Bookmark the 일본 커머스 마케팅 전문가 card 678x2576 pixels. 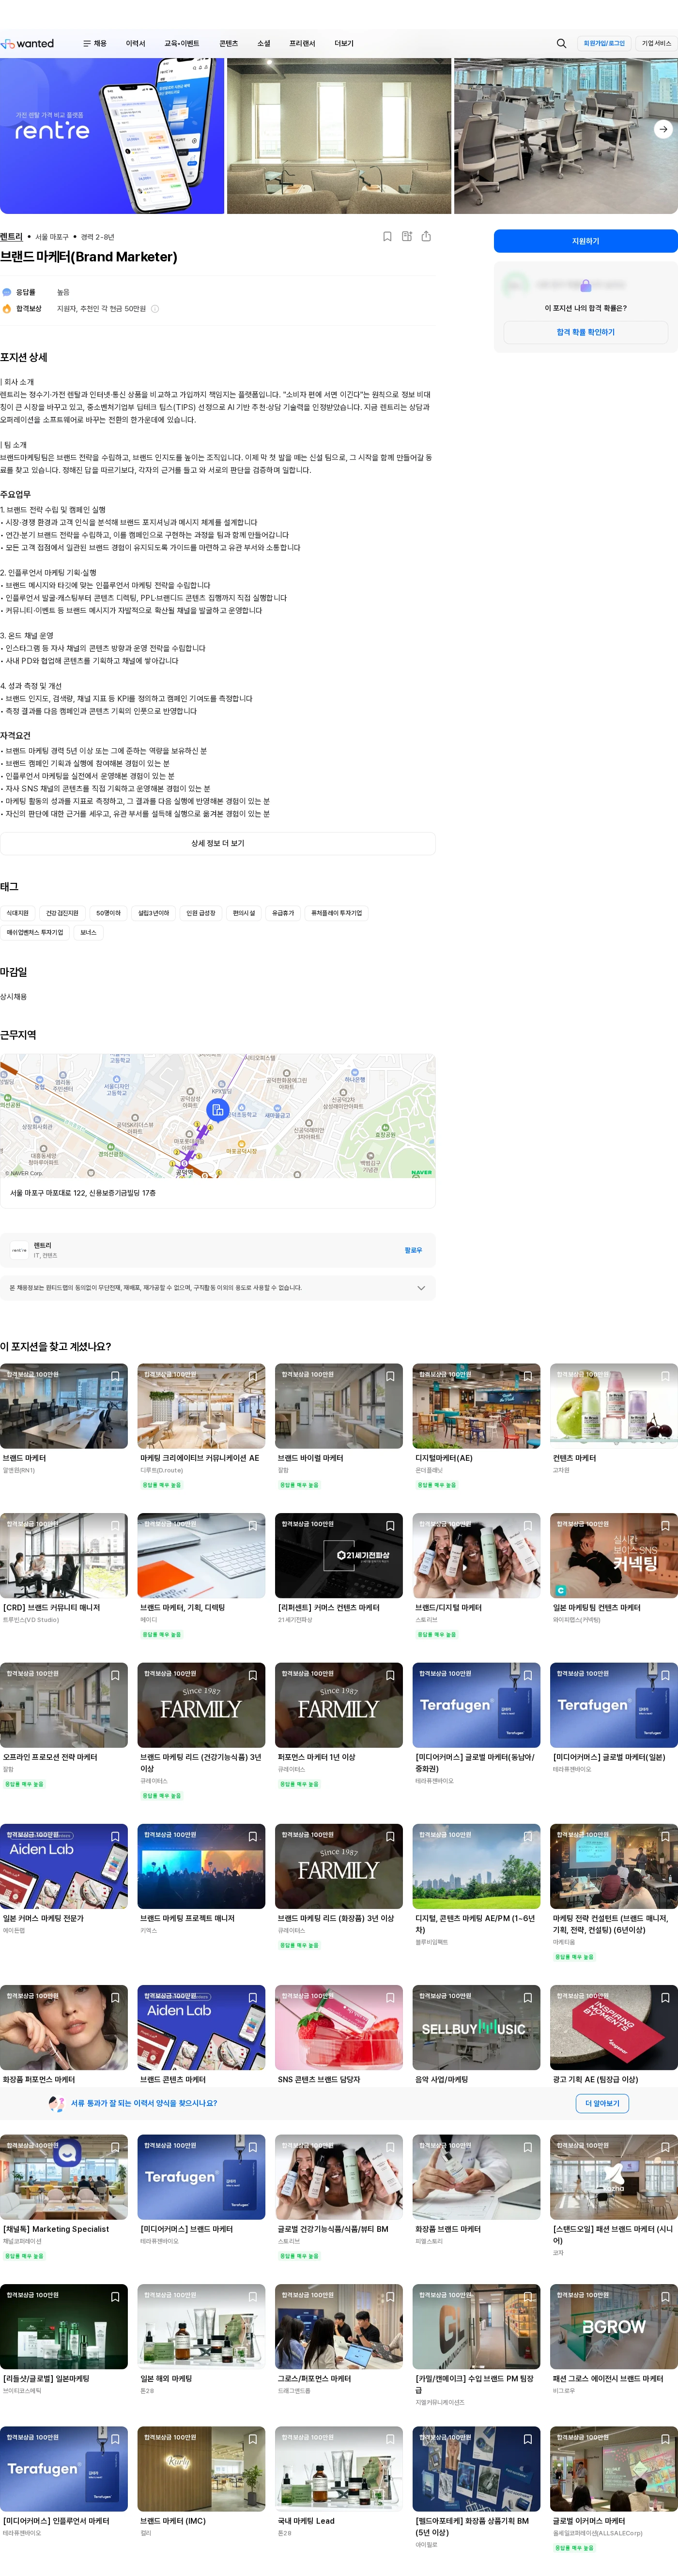click(x=115, y=1837)
